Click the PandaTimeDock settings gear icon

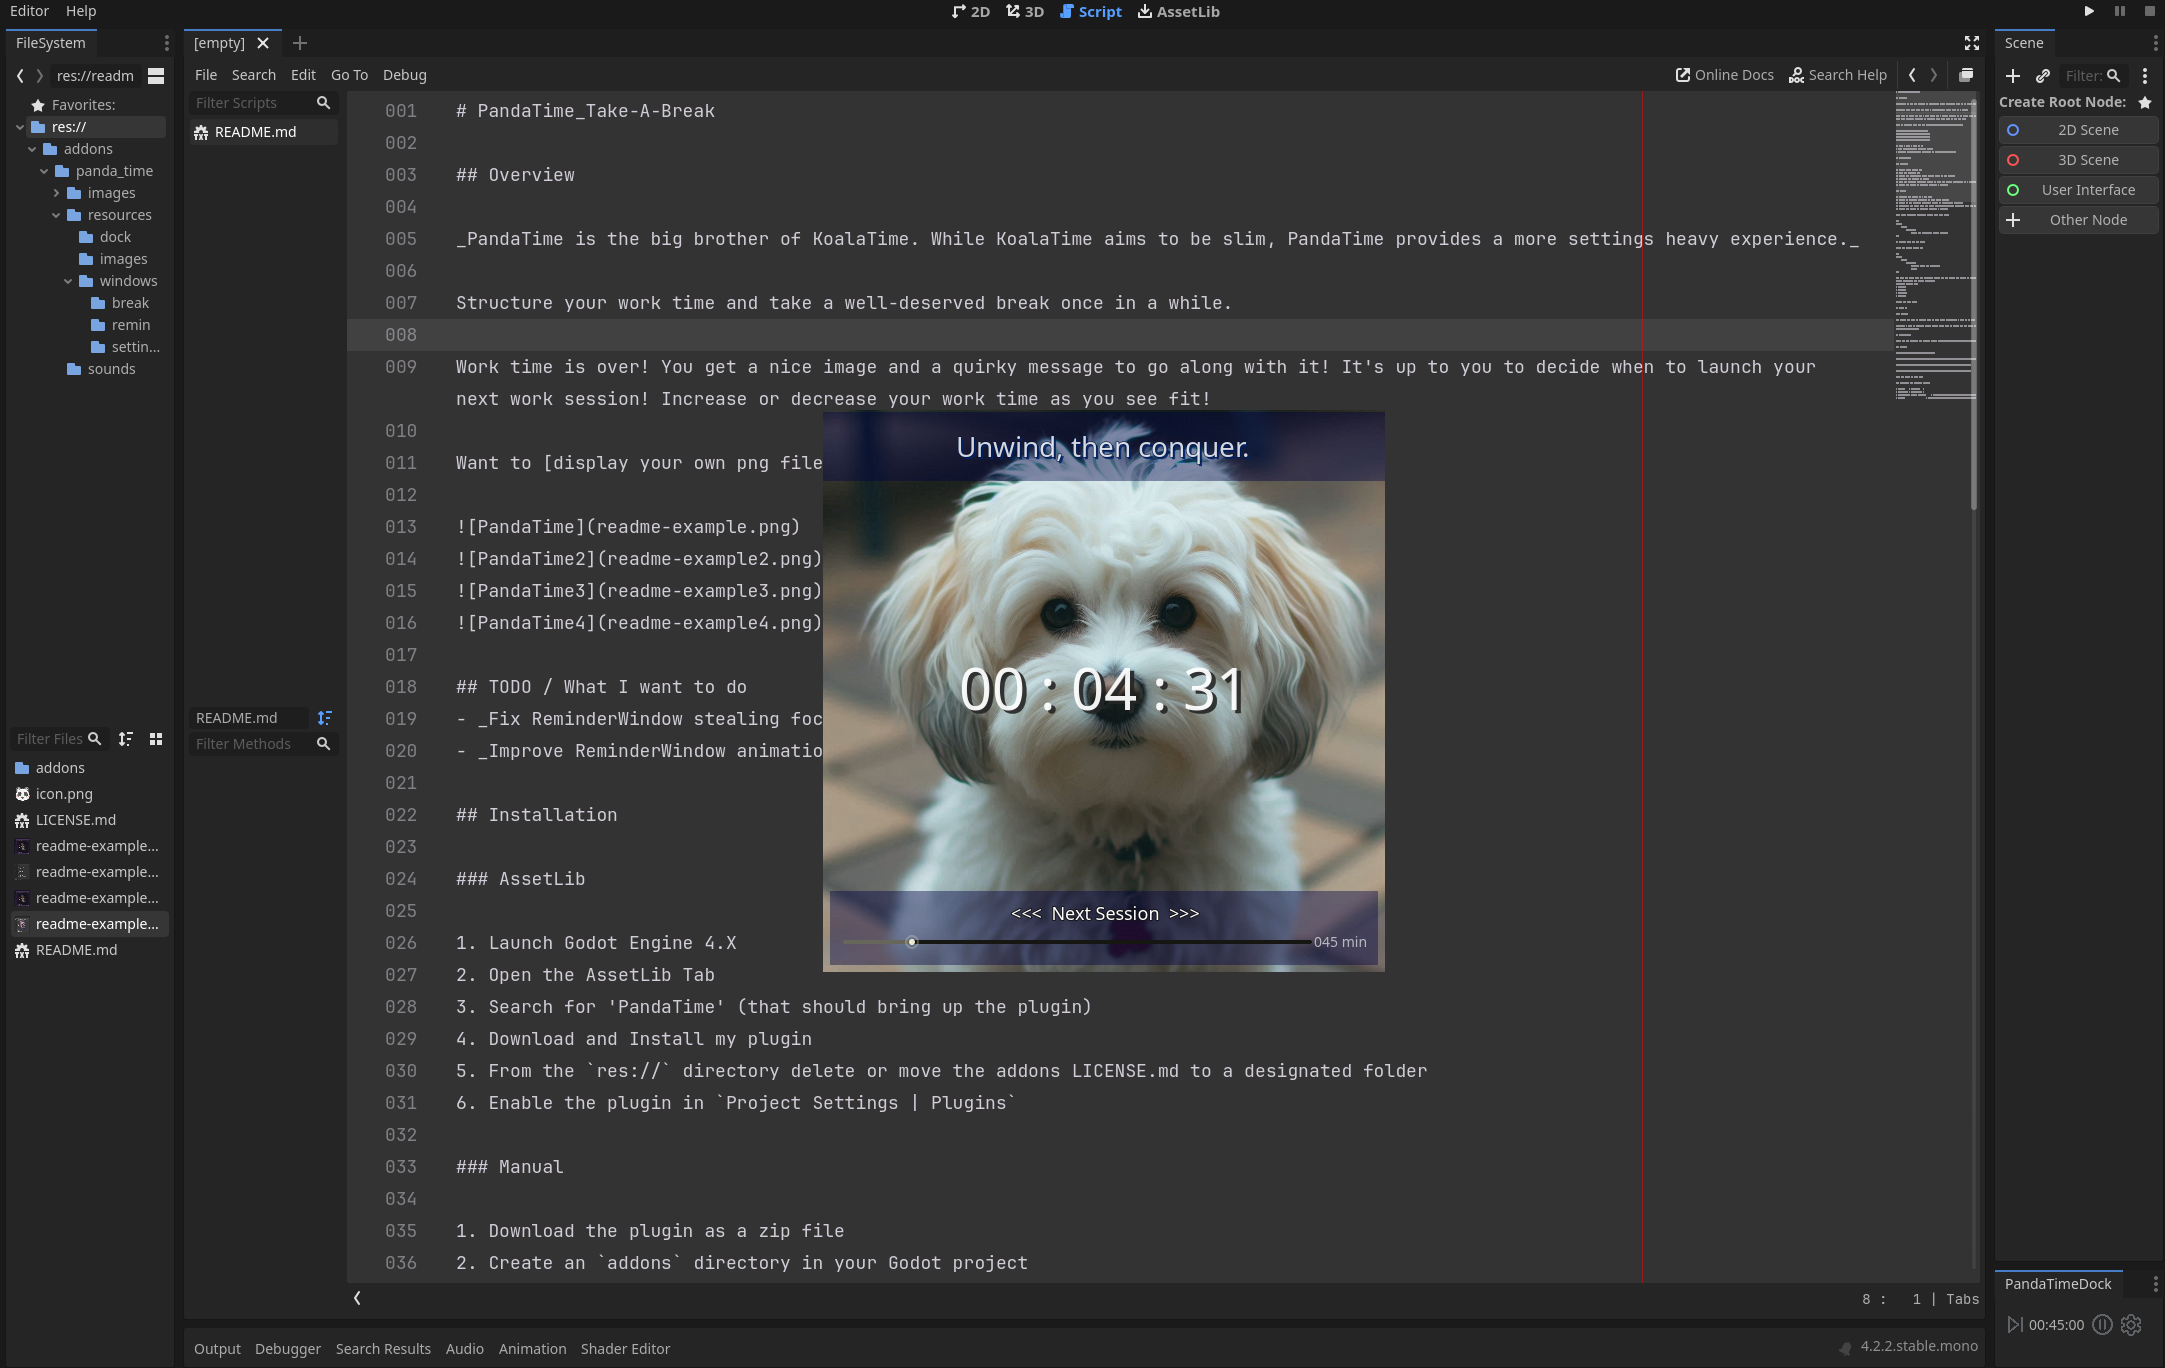(2131, 1325)
